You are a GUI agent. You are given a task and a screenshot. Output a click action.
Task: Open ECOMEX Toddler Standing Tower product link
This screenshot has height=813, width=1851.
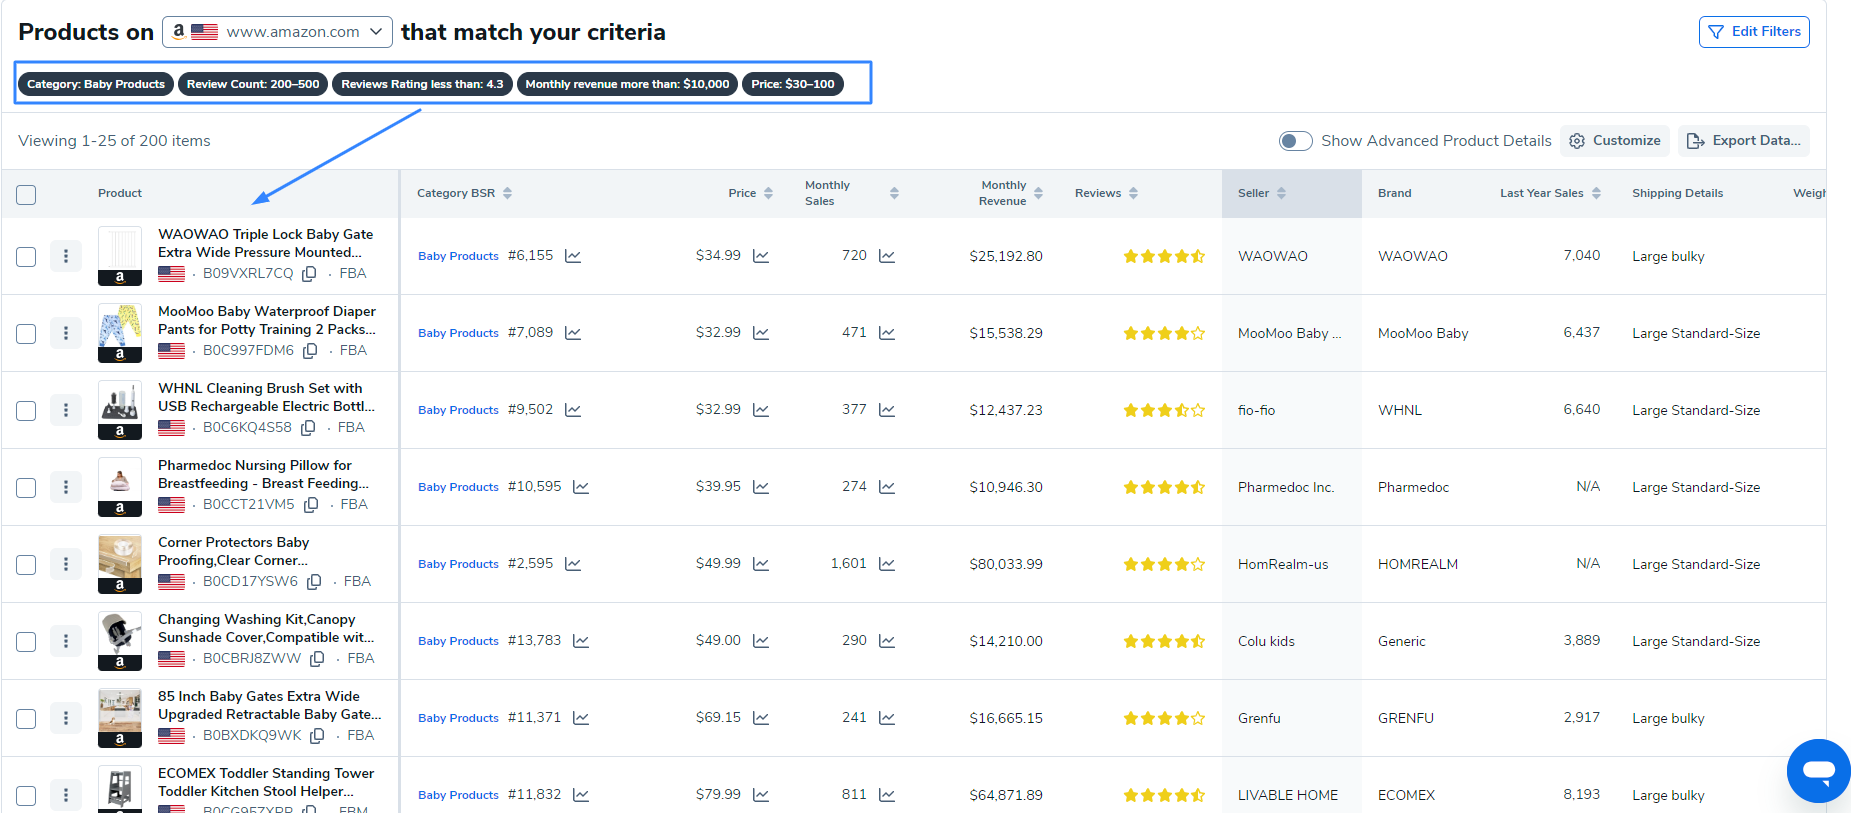click(266, 782)
